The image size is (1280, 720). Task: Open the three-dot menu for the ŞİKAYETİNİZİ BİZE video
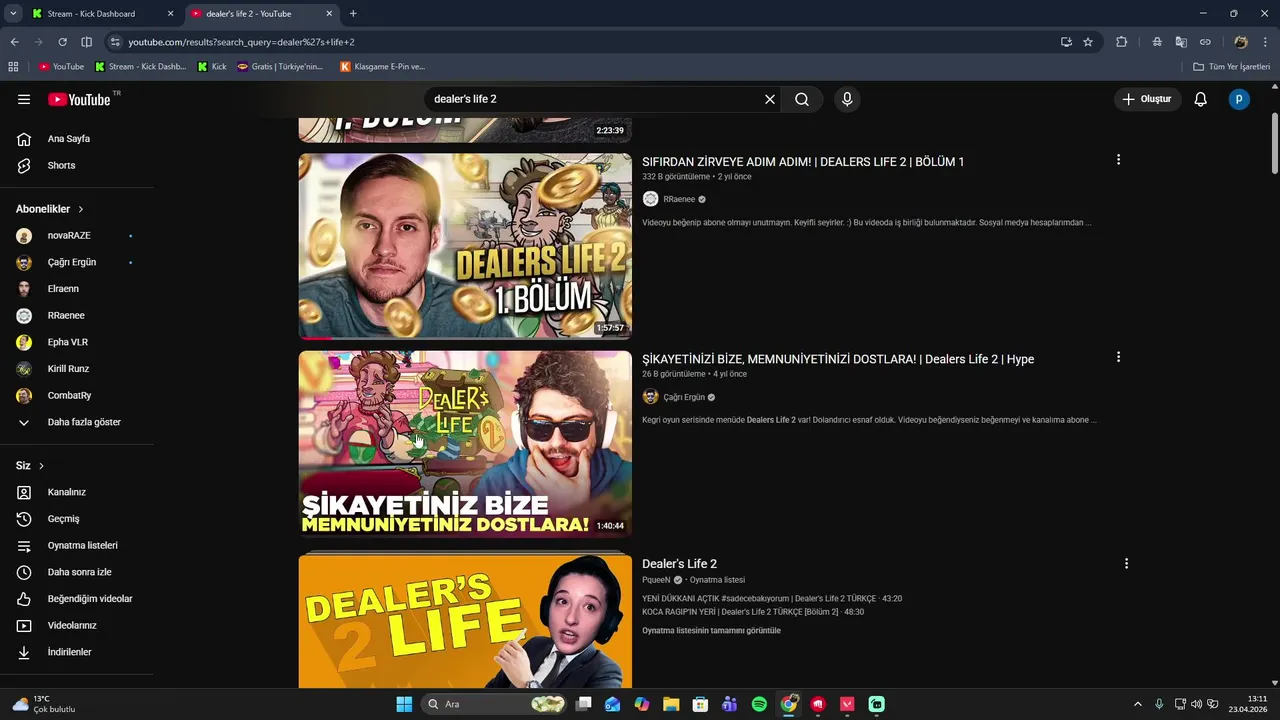1118,357
